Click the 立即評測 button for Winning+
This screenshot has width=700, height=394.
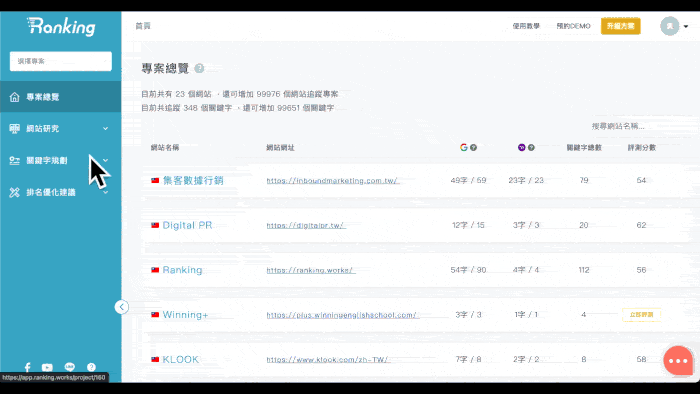pos(642,315)
